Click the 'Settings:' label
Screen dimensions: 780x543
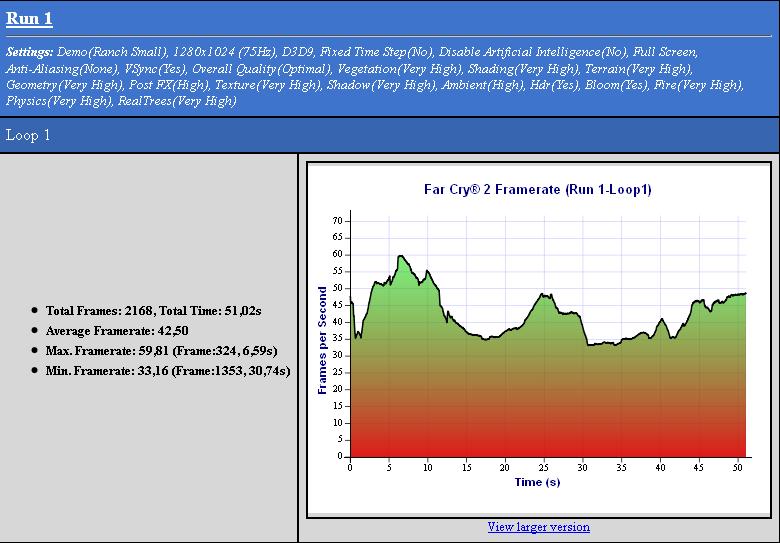coord(29,52)
